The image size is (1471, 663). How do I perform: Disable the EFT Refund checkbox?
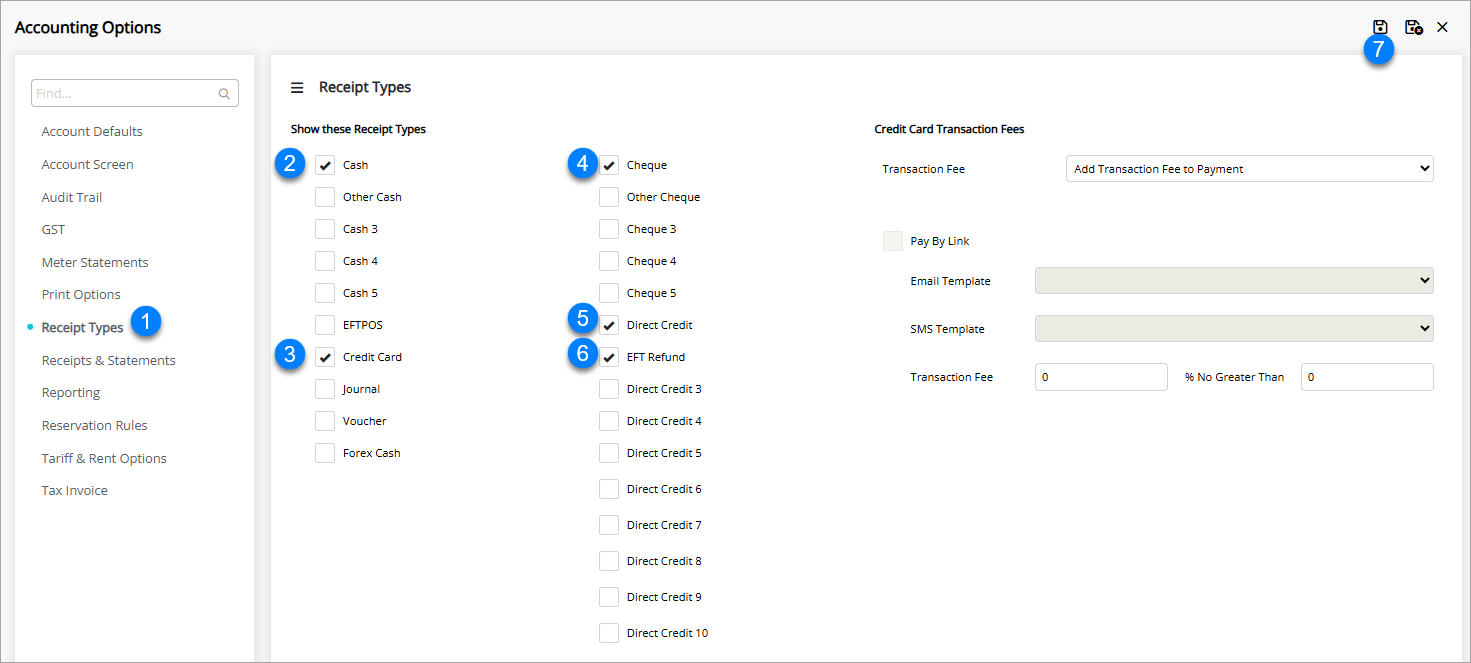pos(609,357)
